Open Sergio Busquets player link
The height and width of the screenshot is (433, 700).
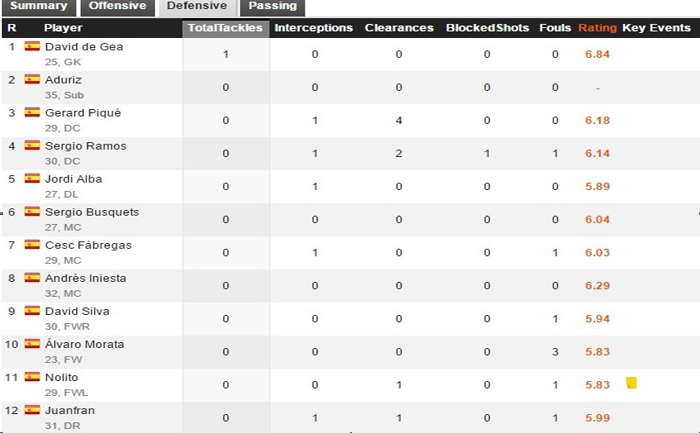[x=92, y=212]
